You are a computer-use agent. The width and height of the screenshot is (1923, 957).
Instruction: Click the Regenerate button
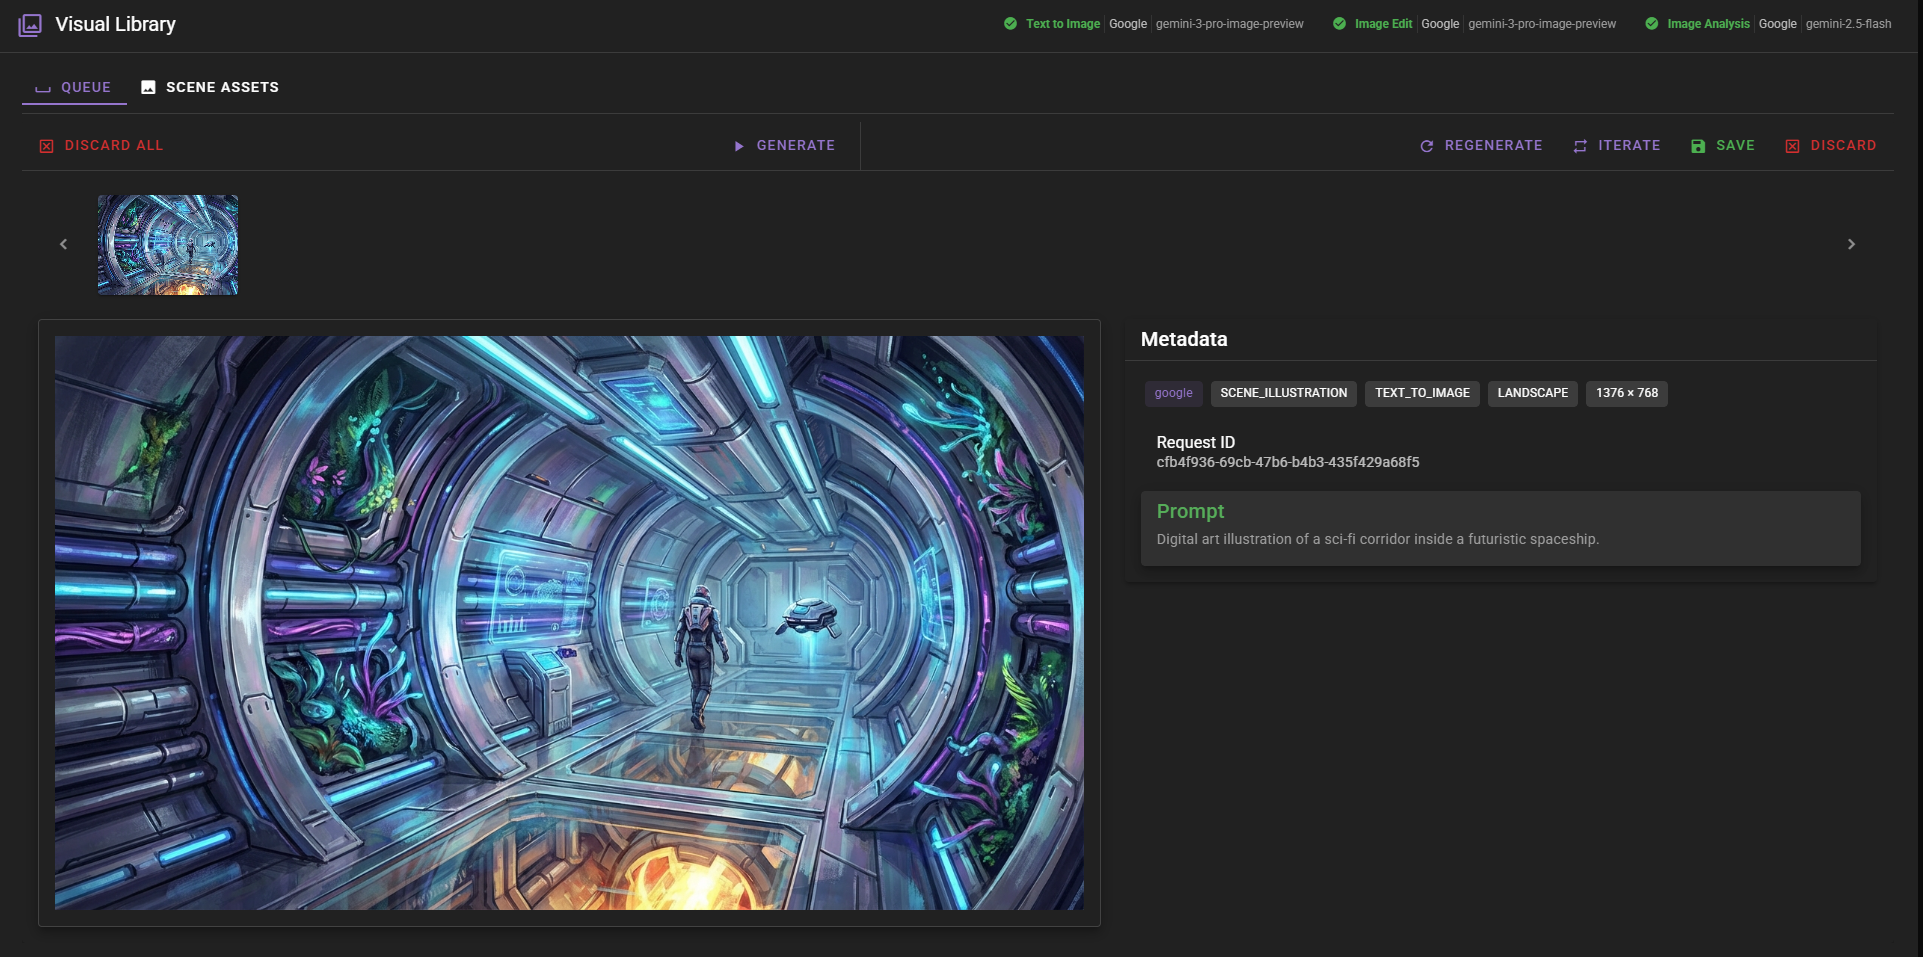point(1481,145)
